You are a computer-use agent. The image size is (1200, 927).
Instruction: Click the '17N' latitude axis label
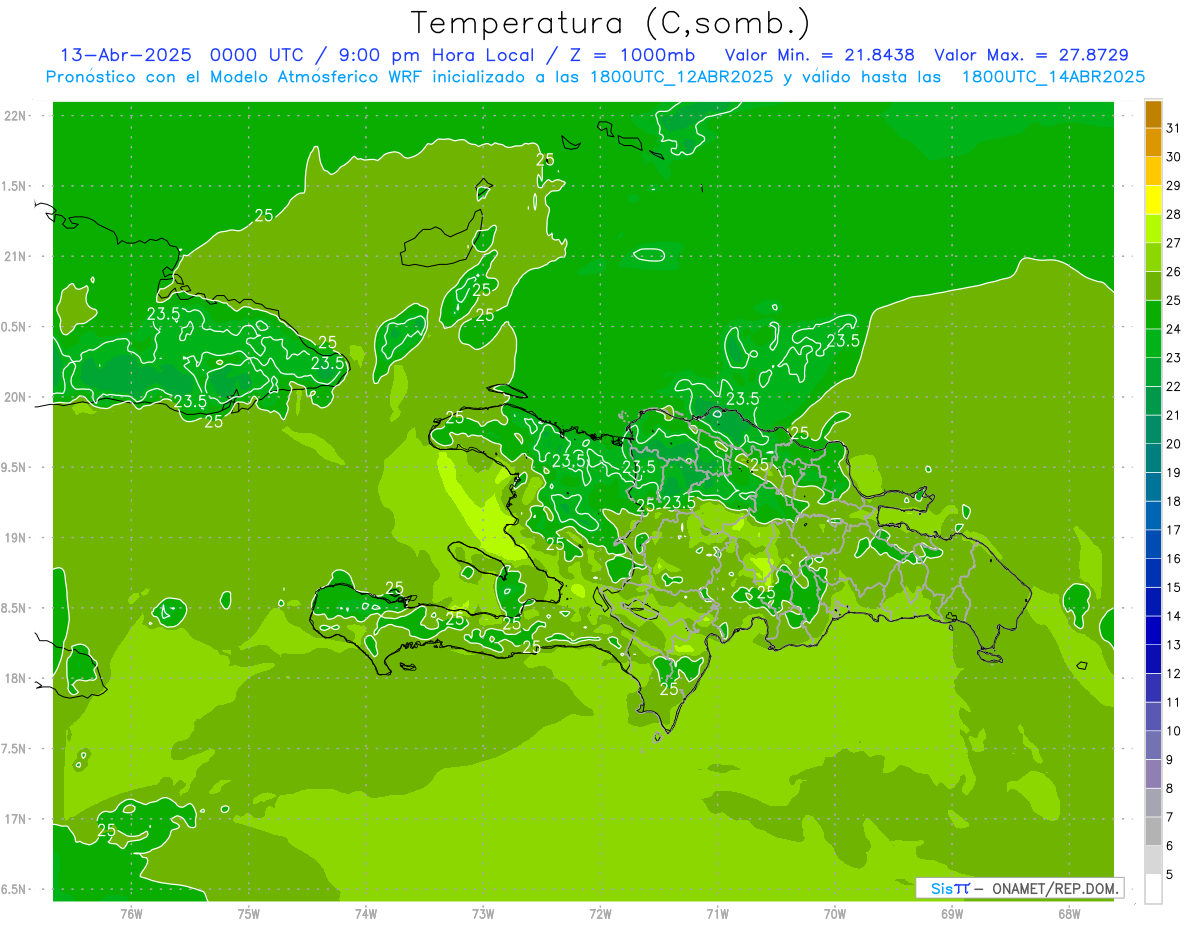(x=16, y=819)
